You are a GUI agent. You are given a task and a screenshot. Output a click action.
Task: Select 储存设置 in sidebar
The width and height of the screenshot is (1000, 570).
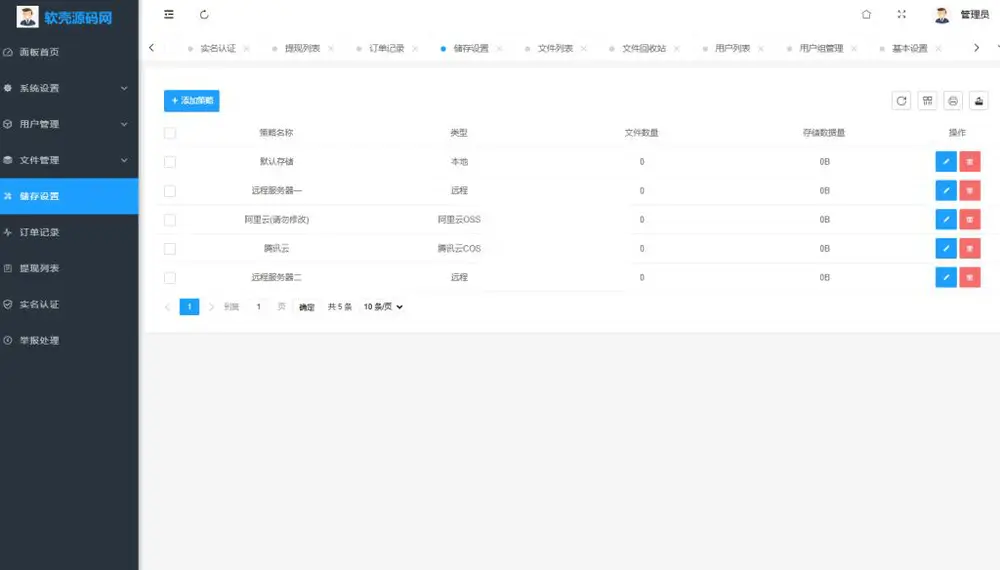[x=69, y=196]
